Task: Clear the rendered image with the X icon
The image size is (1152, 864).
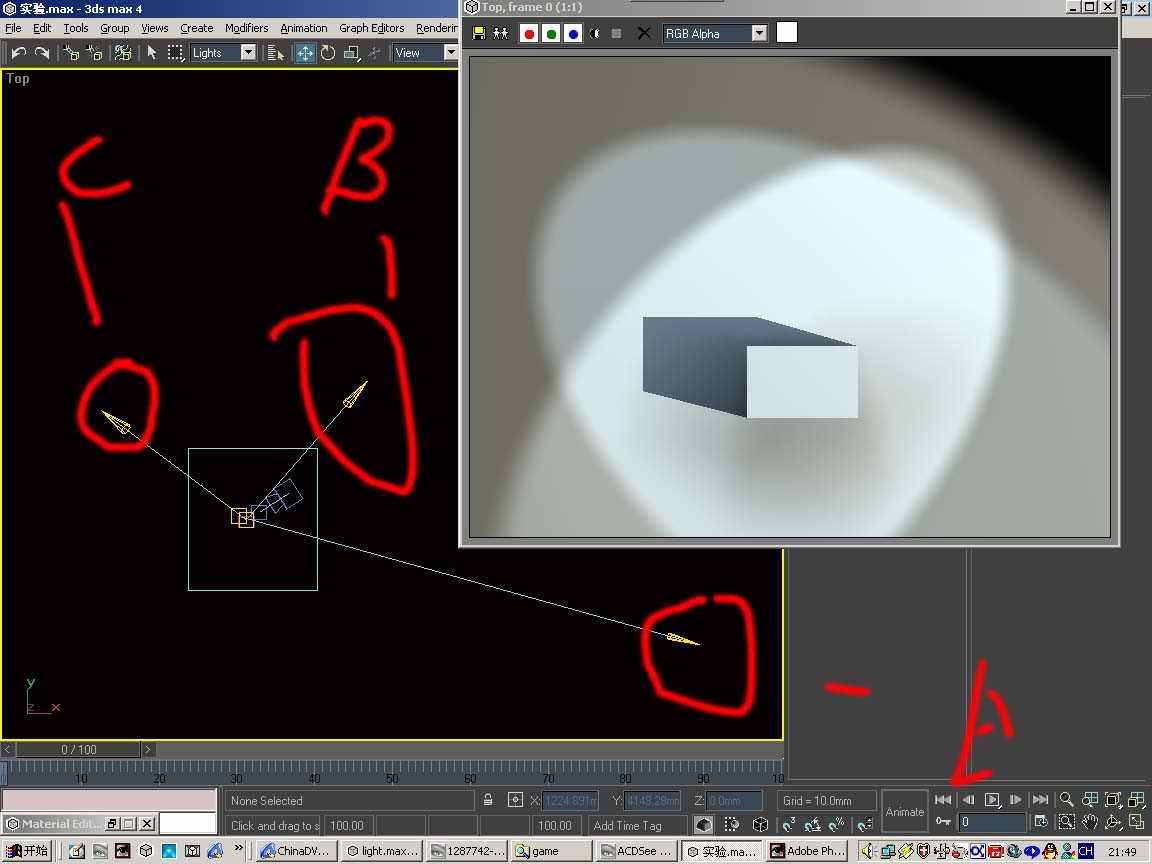Action: pyautogui.click(x=644, y=33)
